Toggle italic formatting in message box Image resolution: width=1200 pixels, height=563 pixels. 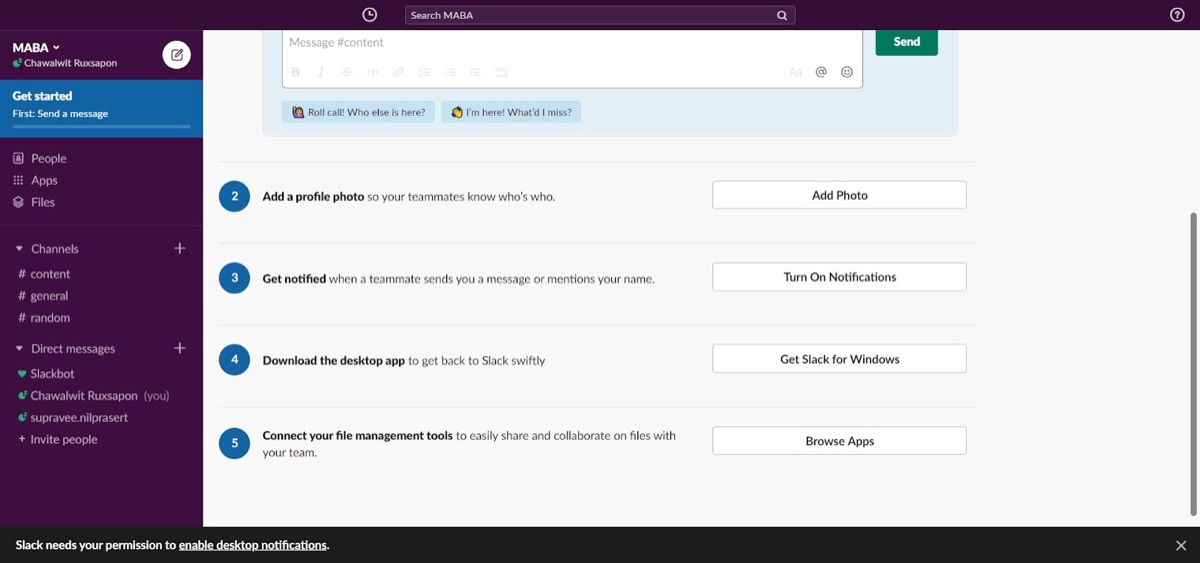[x=321, y=72]
